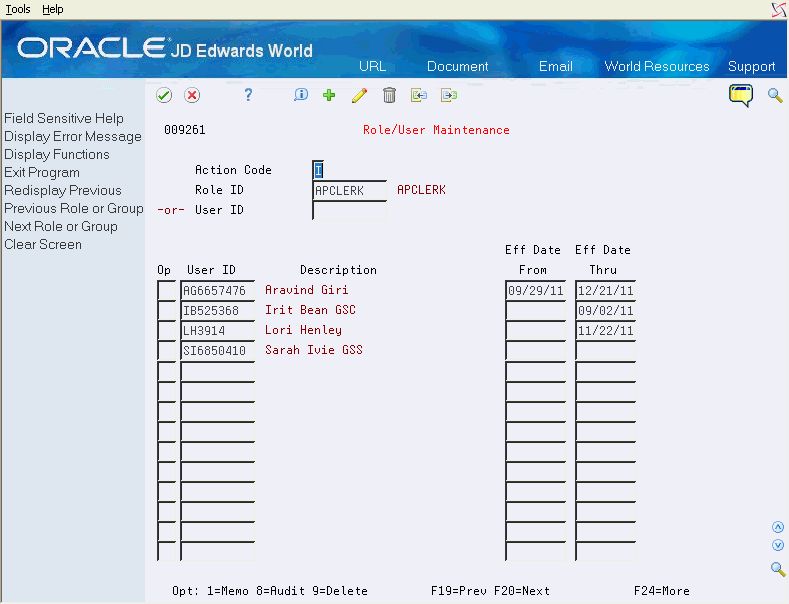
Task: Click the Op field for Aravind Giri
Action: point(167,290)
